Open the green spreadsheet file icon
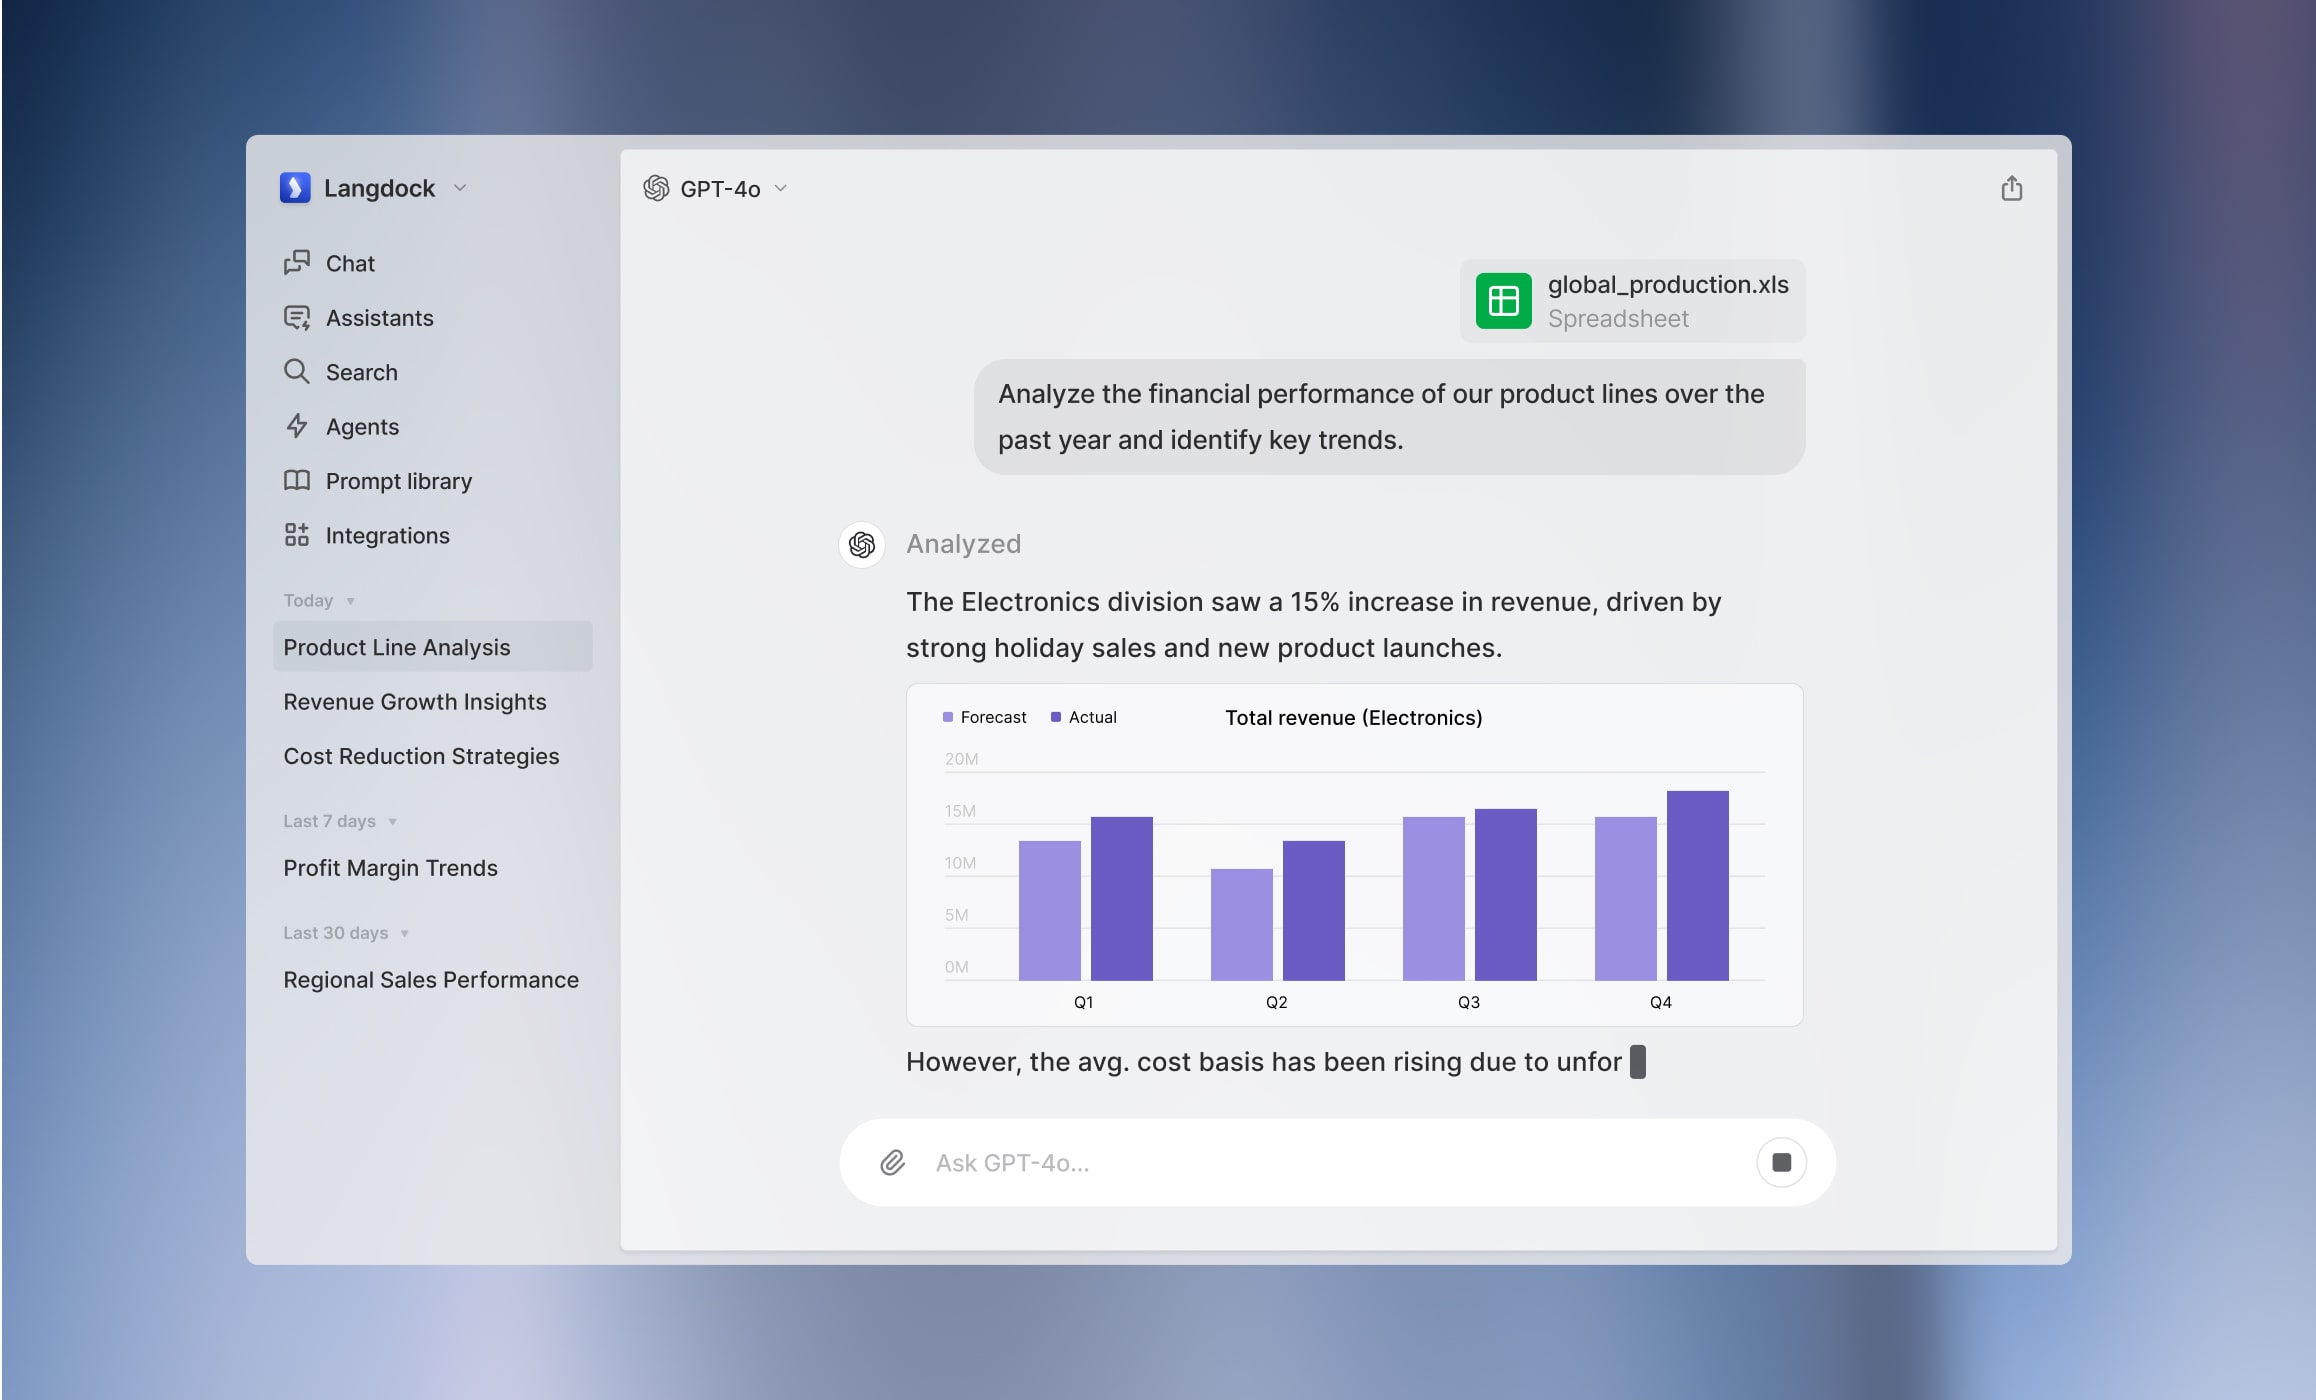 1503,301
